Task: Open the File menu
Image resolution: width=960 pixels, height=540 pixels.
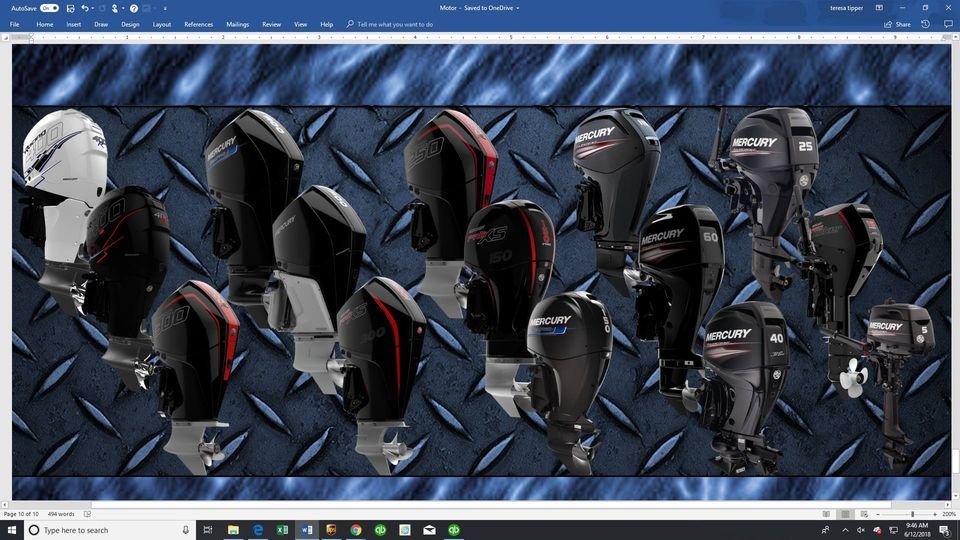Action: click(x=15, y=24)
